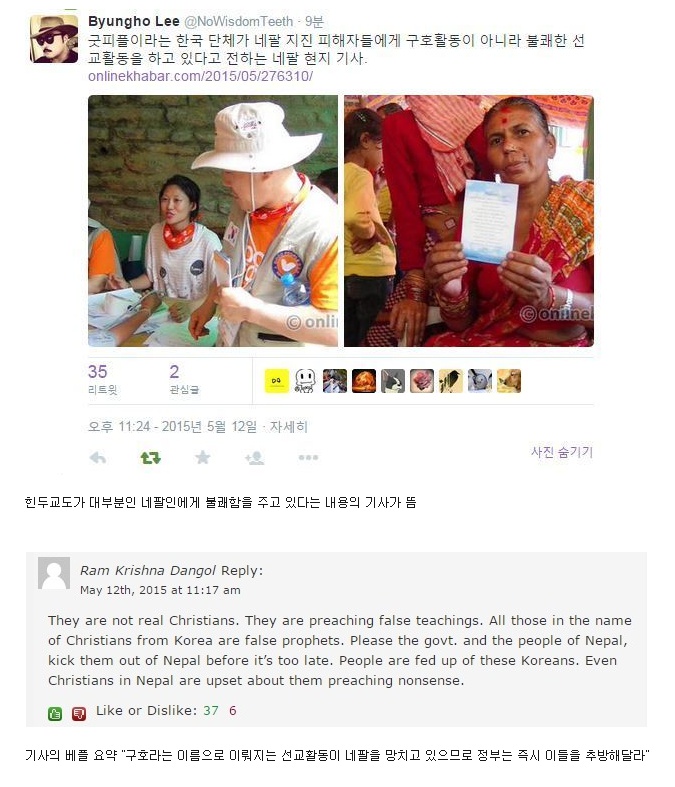Hide photos via 사진 숨기기 link
675x787 pixels.
pyautogui.click(x=562, y=452)
